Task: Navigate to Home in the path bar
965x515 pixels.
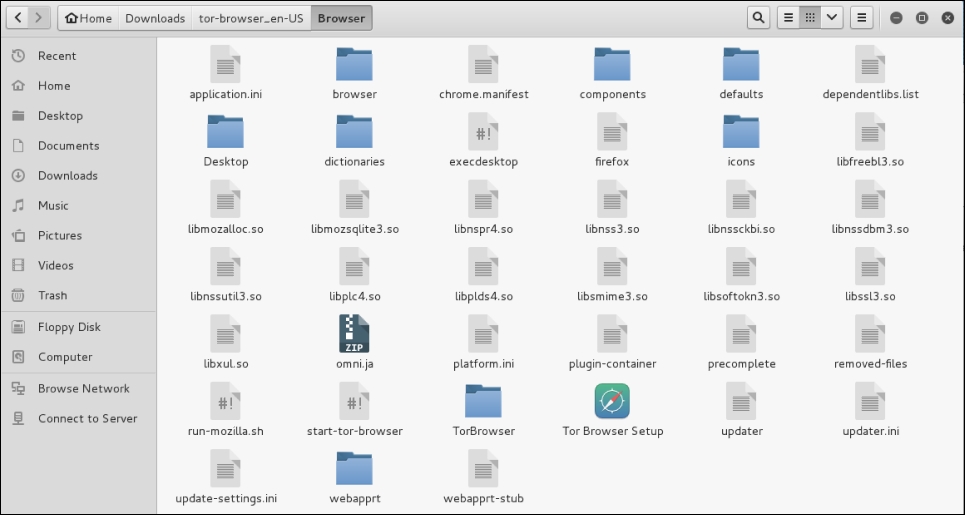Action: [x=89, y=18]
